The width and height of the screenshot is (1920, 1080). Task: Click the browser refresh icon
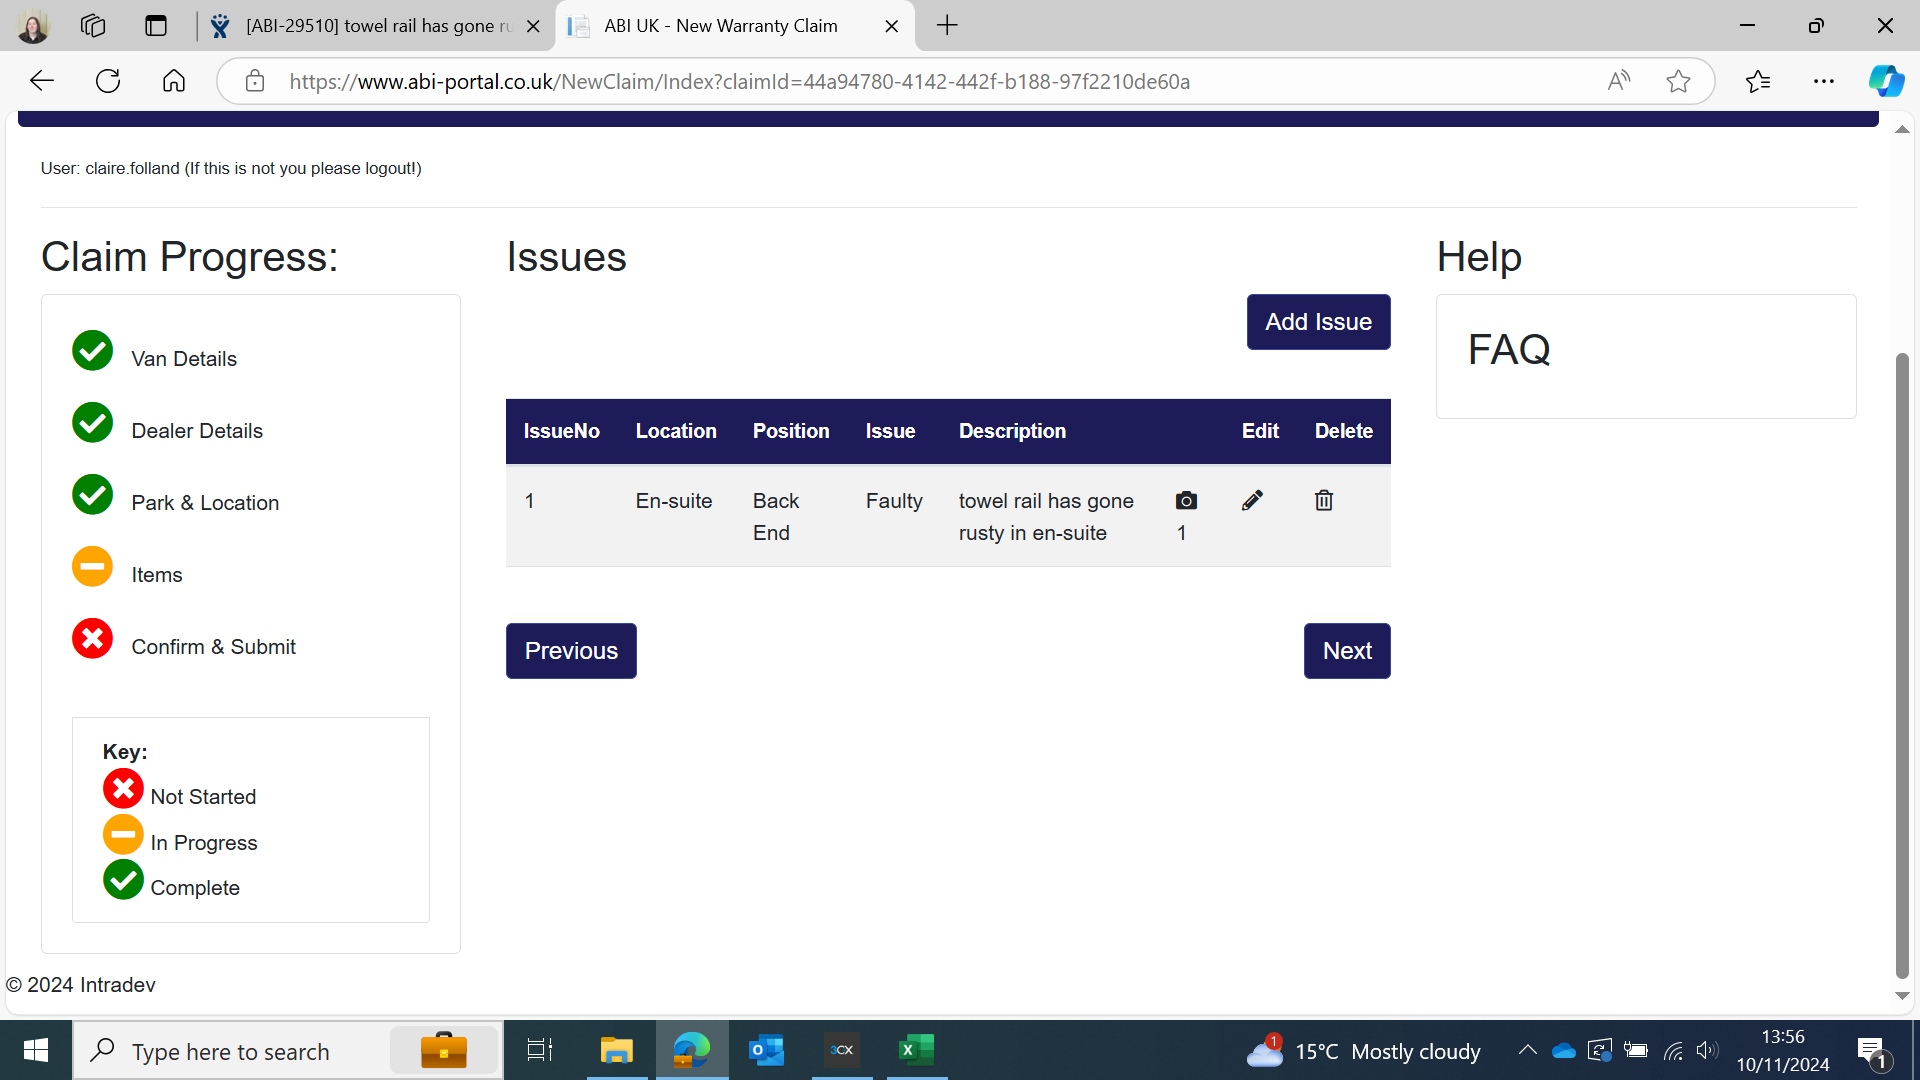click(108, 81)
